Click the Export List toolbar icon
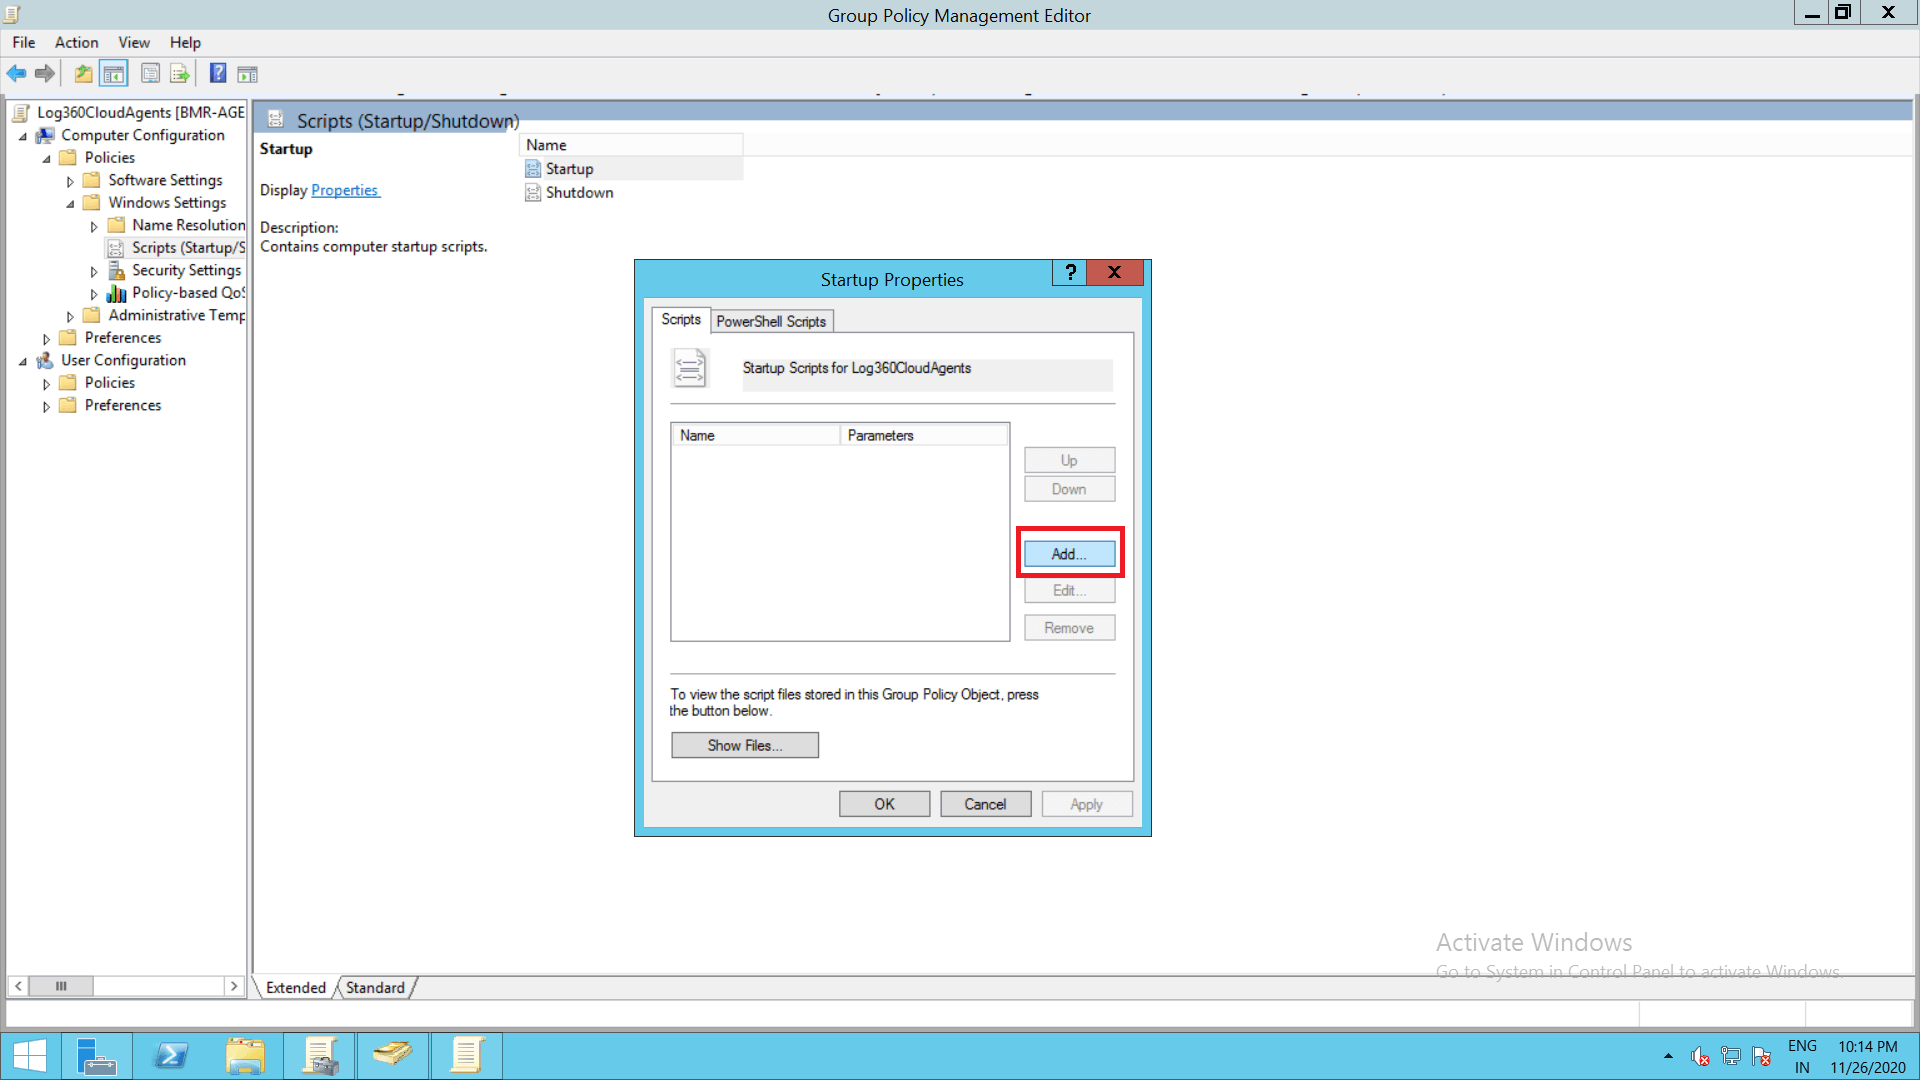The image size is (1921, 1083). pos(180,74)
